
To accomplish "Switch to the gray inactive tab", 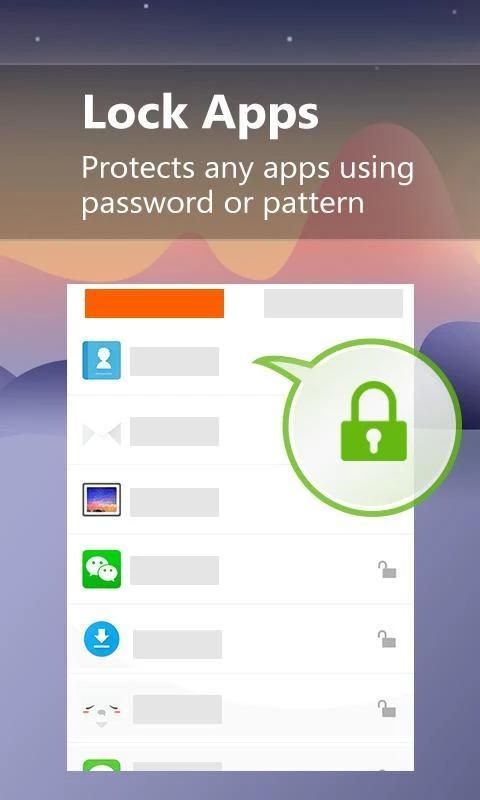I will [x=333, y=303].
